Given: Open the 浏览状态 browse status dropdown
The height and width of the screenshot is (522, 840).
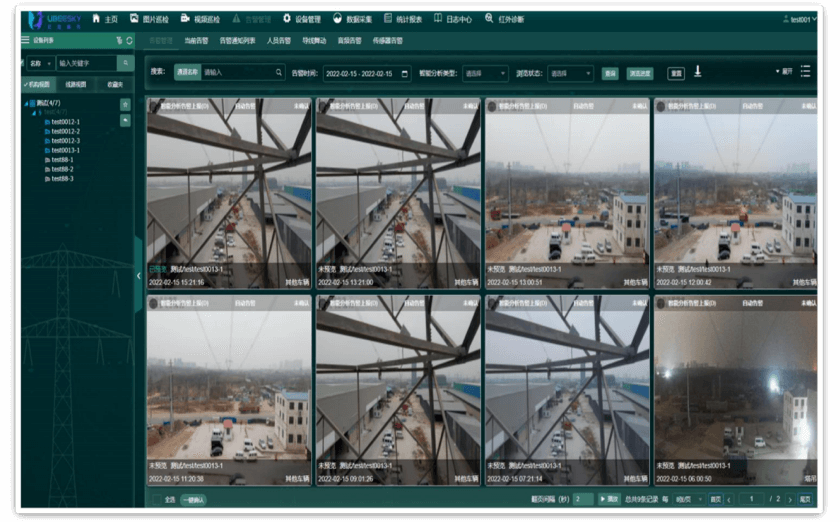Looking at the screenshot, I should coord(571,73).
